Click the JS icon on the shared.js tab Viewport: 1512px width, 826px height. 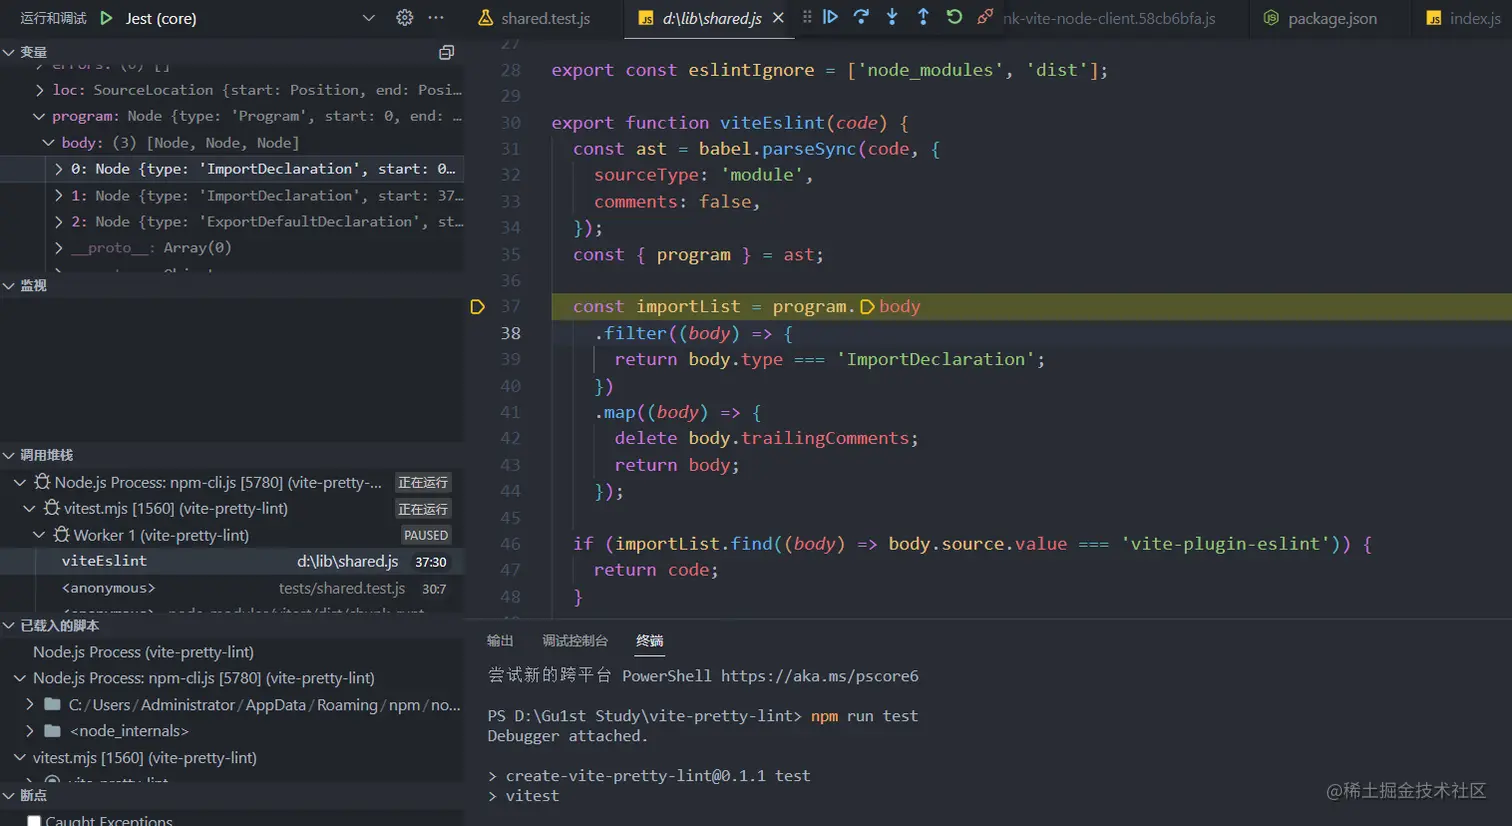pos(646,18)
